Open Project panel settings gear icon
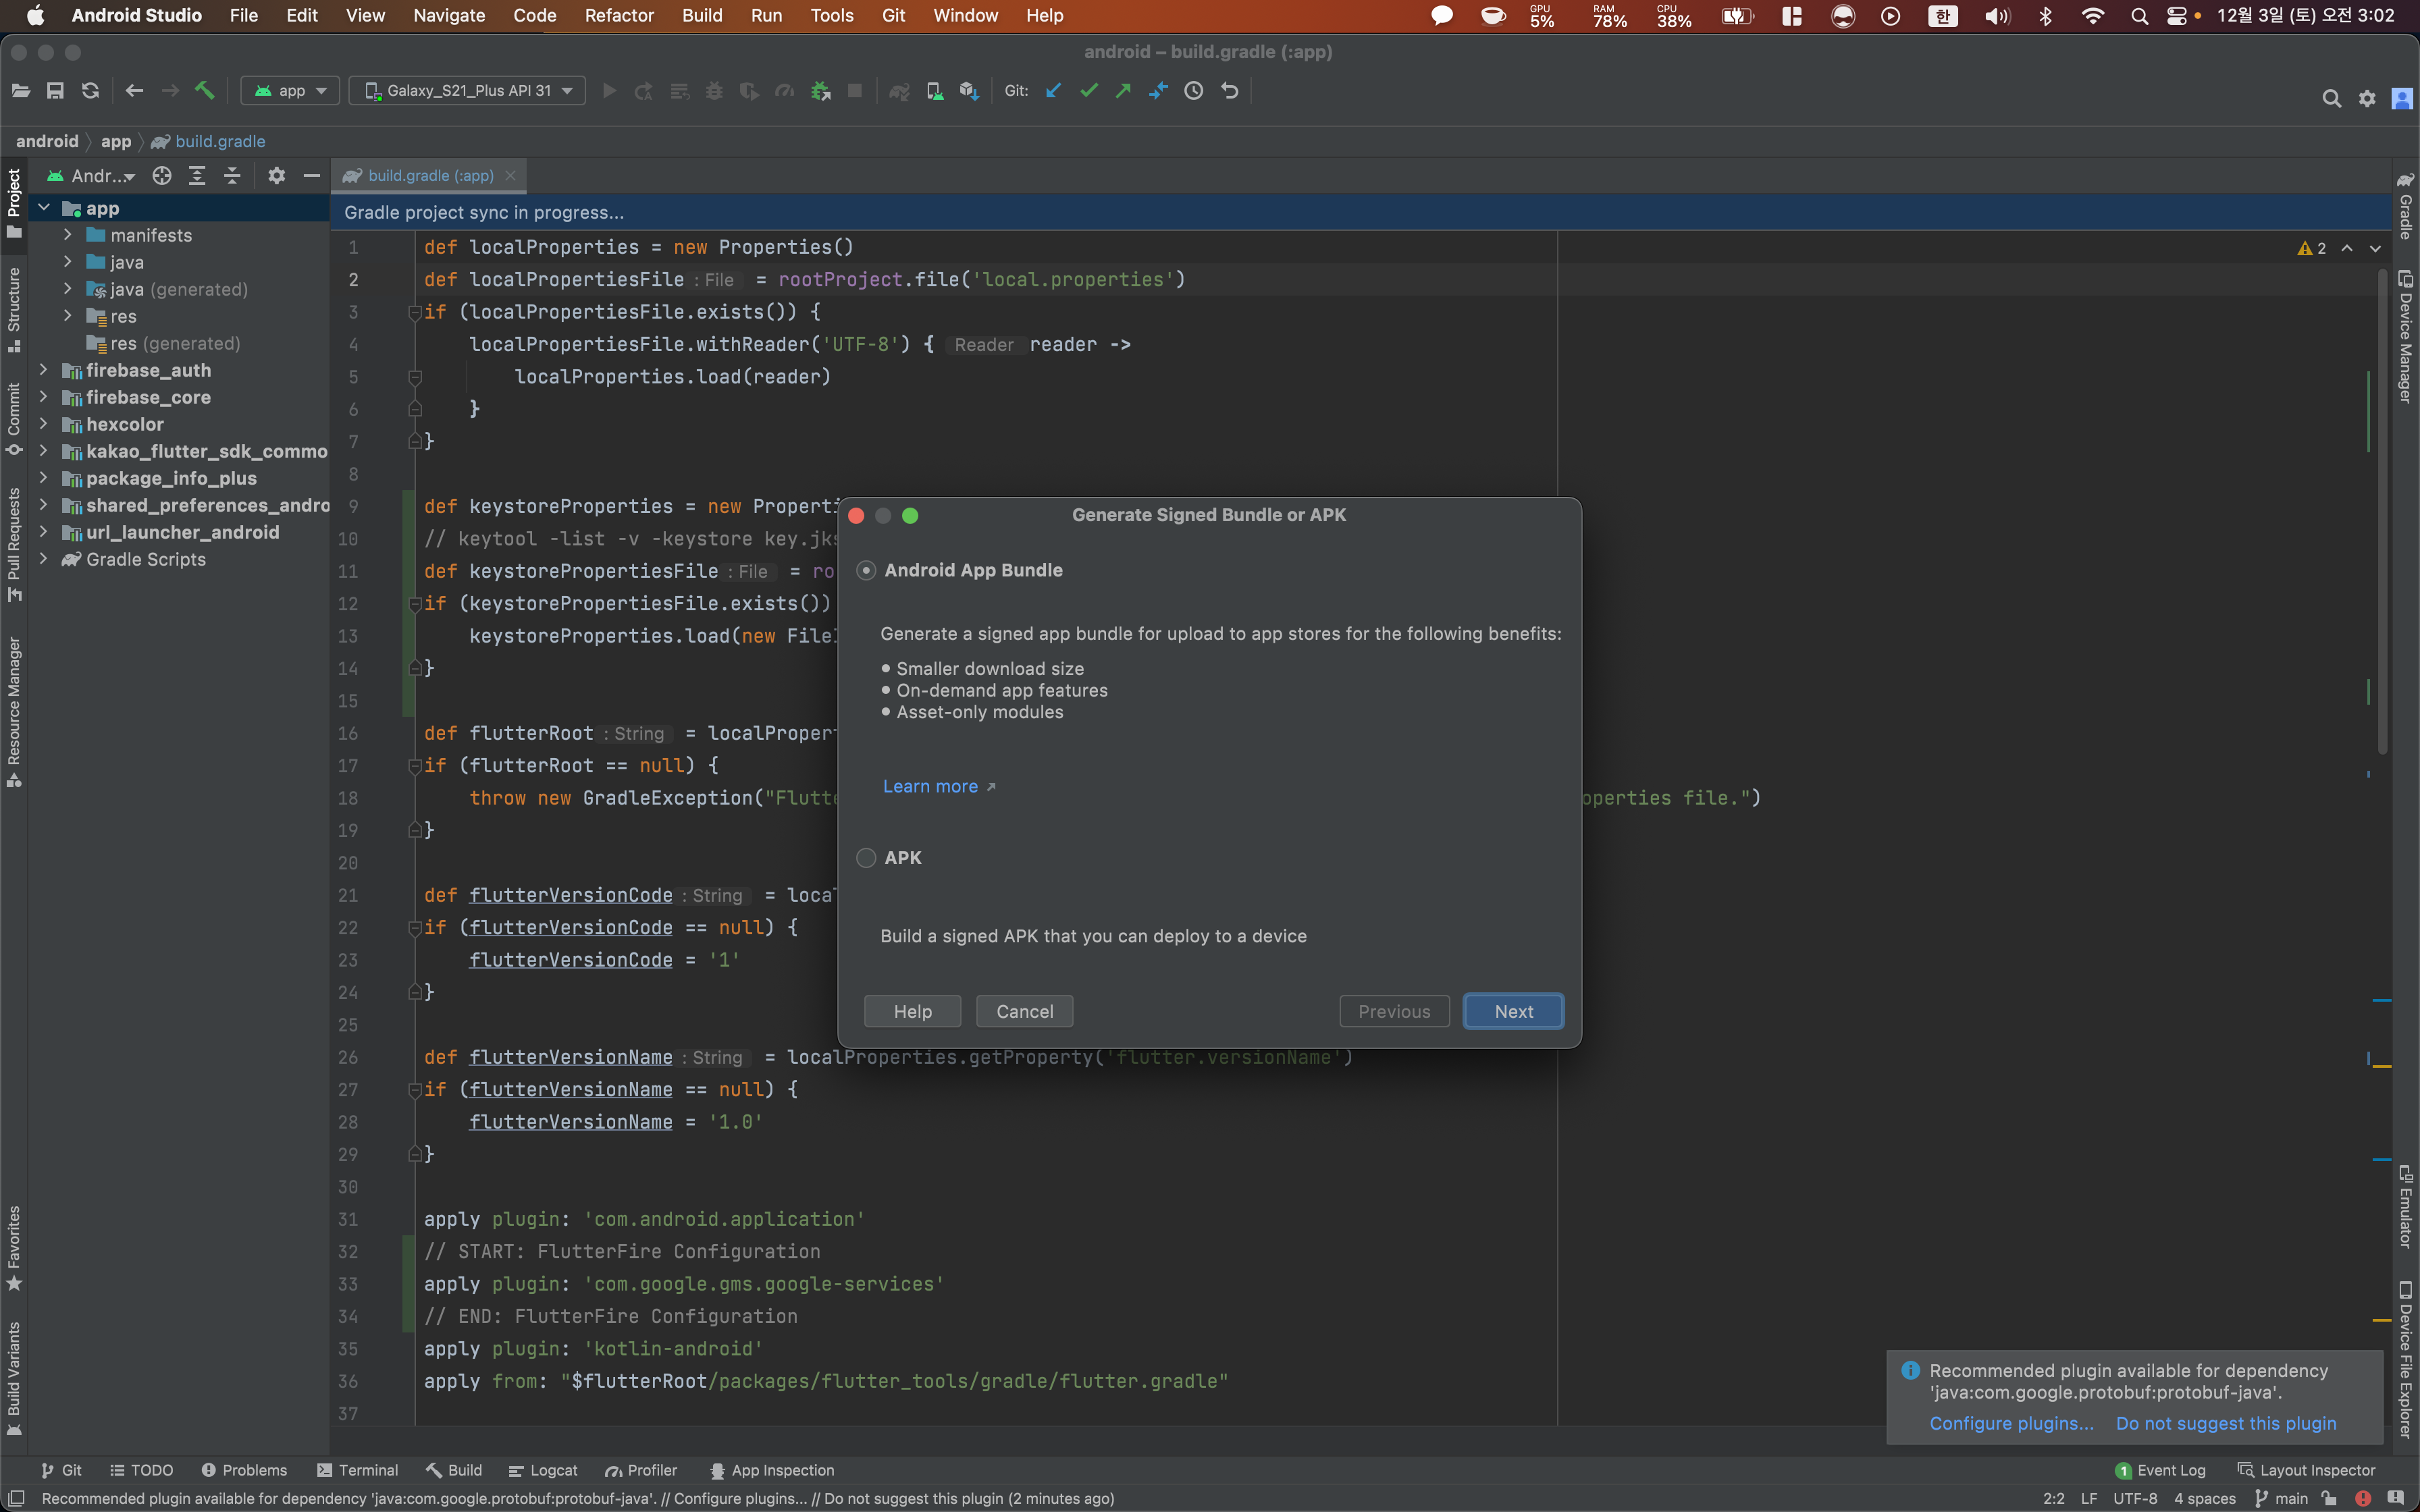The image size is (2420, 1512). pos(277,176)
